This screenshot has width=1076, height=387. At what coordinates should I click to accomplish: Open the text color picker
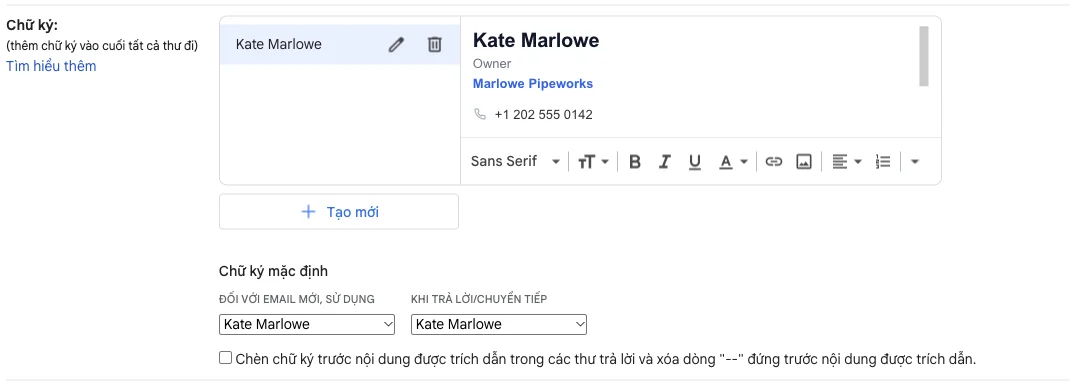(733, 162)
